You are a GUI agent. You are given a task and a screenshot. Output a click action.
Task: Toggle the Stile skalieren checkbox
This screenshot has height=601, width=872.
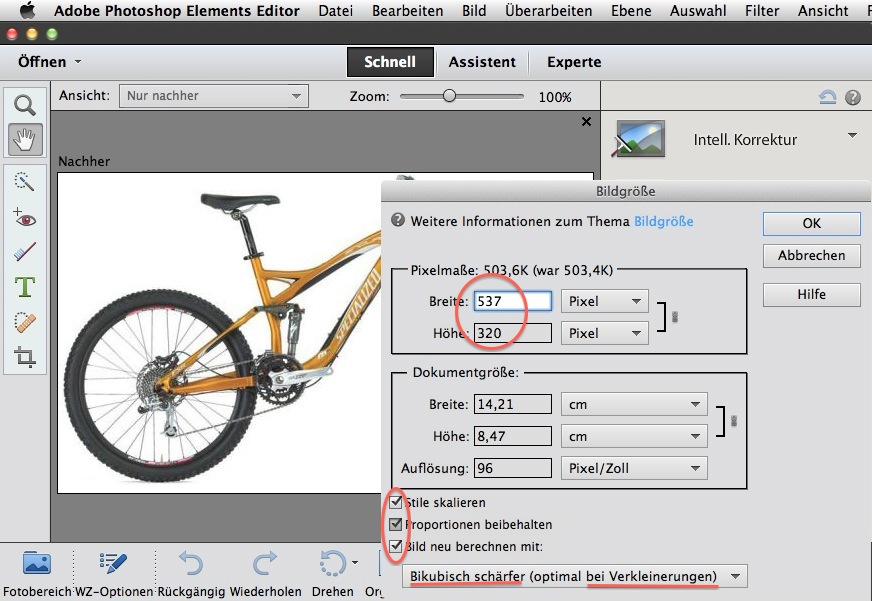tap(395, 502)
